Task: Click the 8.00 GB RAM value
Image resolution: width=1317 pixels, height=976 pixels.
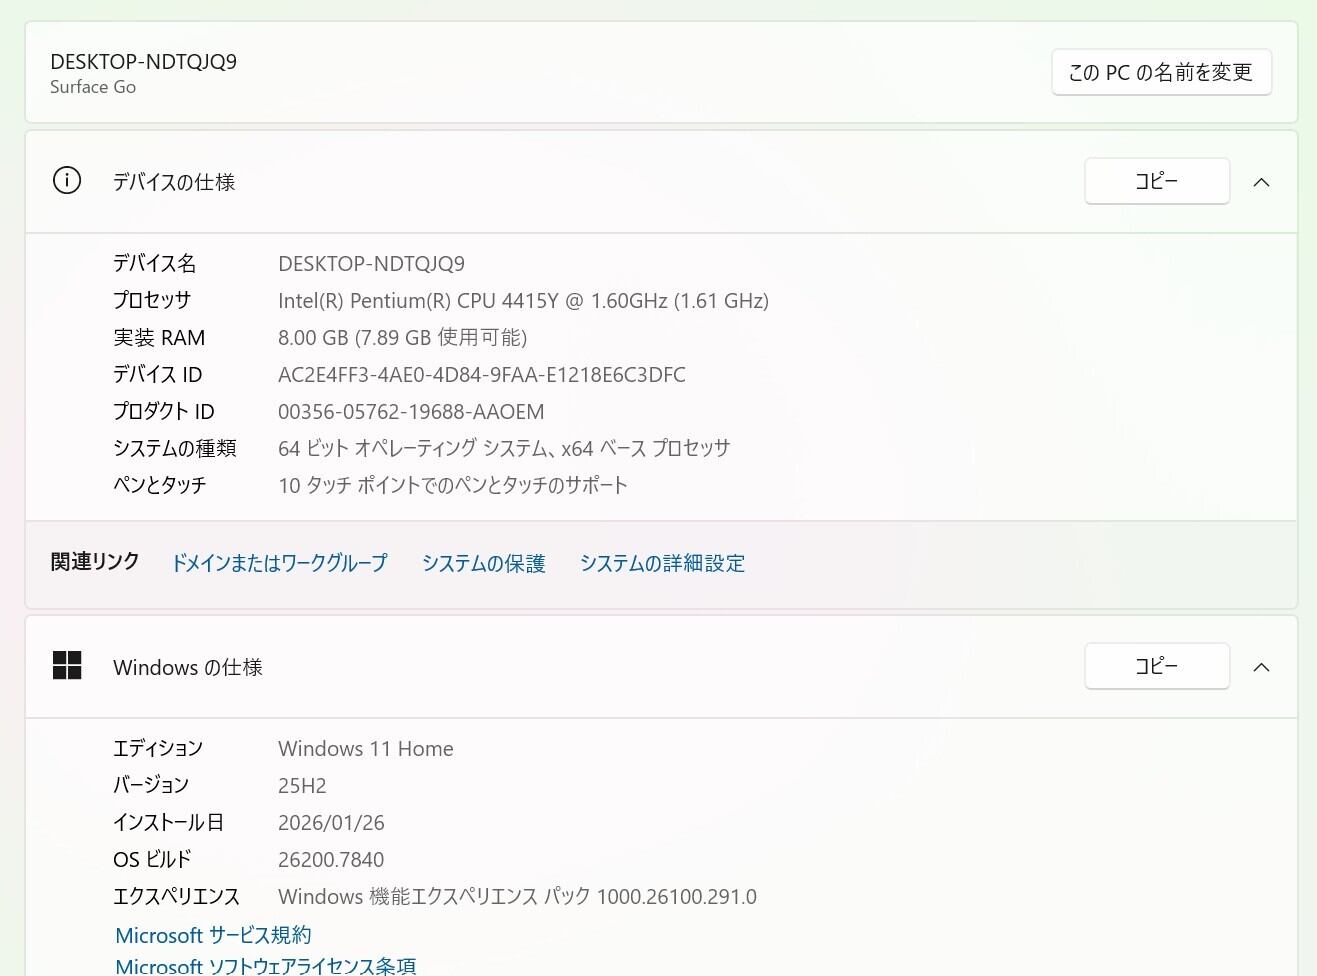Action: click(x=402, y=338)
